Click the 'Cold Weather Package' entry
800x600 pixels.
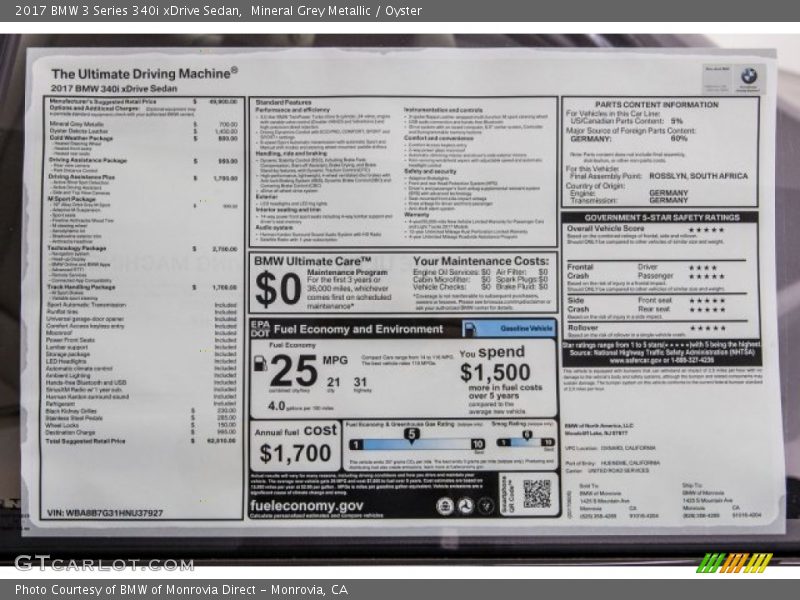point(143,138)
